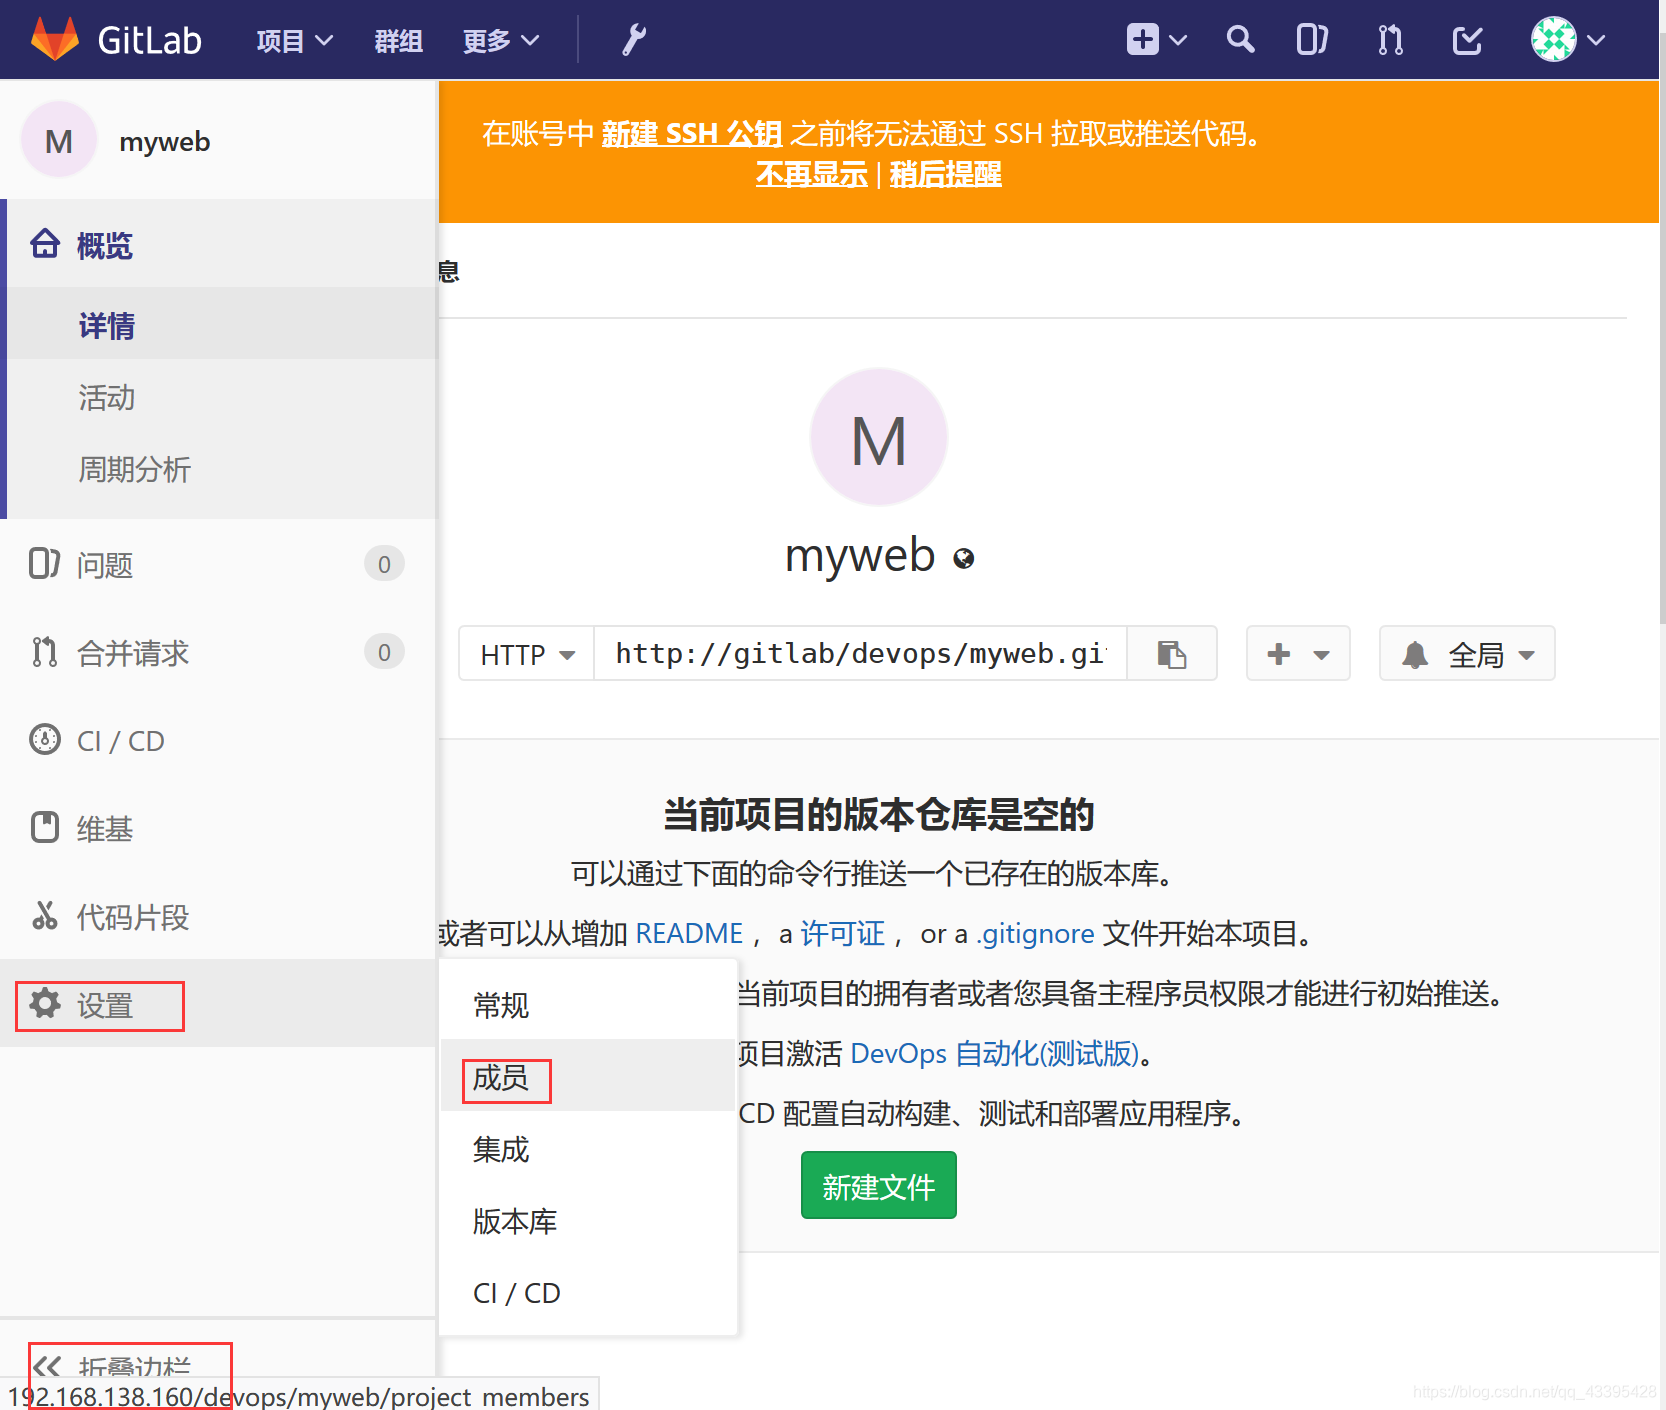Click the GitLab wordmark text
This screenshot has width=1666, height=1410.
[x=150, y=40]
